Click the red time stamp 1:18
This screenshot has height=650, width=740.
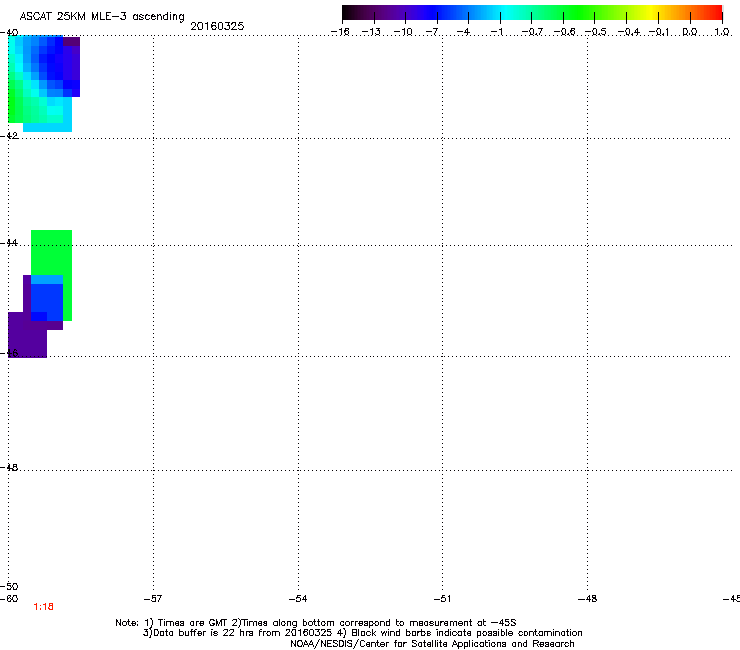(x=43, y=607)
